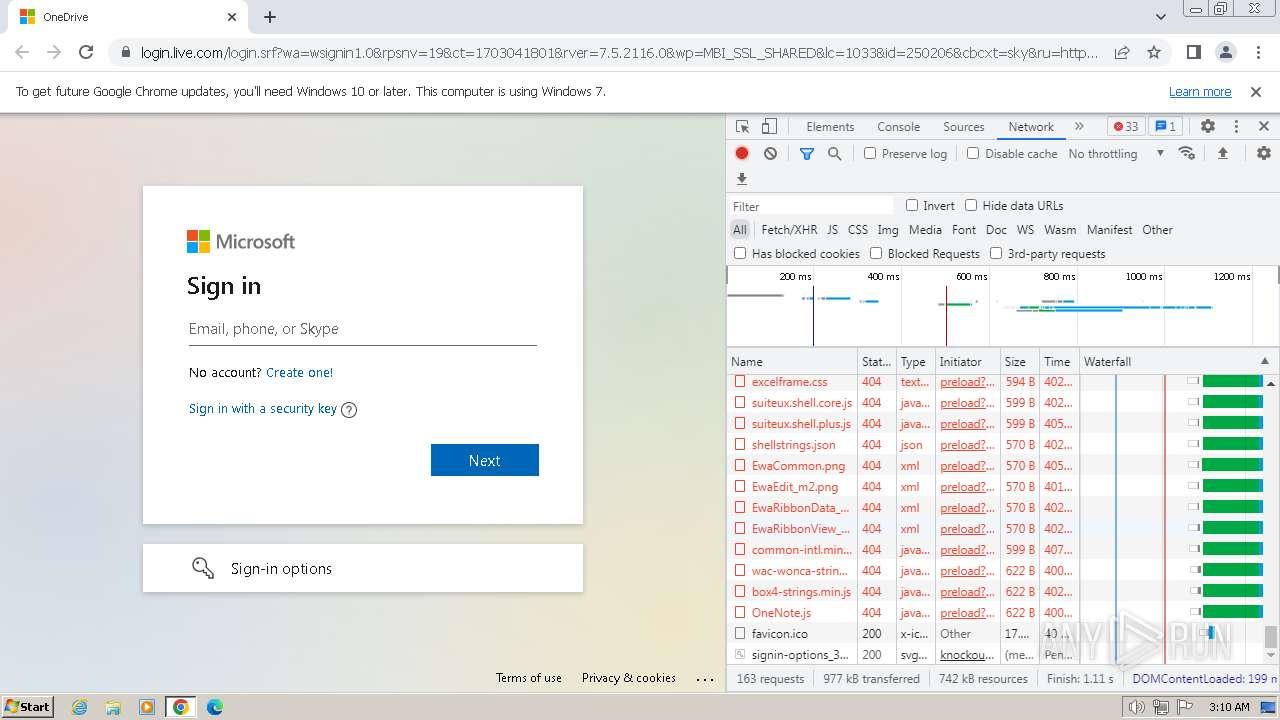Open Chrome three-dot menu
Viewport: 1280px width, 720px height.
coord(1256,52)
